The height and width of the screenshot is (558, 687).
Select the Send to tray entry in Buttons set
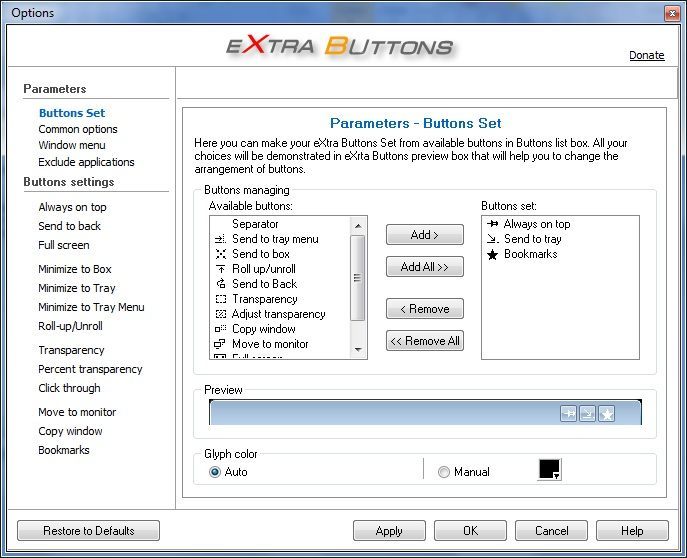(x=560, y=239)
